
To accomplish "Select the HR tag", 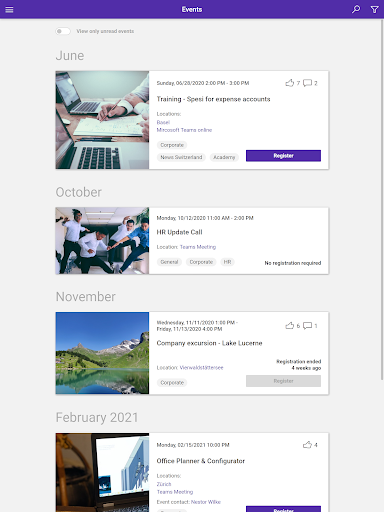I will tap(227, 262).
